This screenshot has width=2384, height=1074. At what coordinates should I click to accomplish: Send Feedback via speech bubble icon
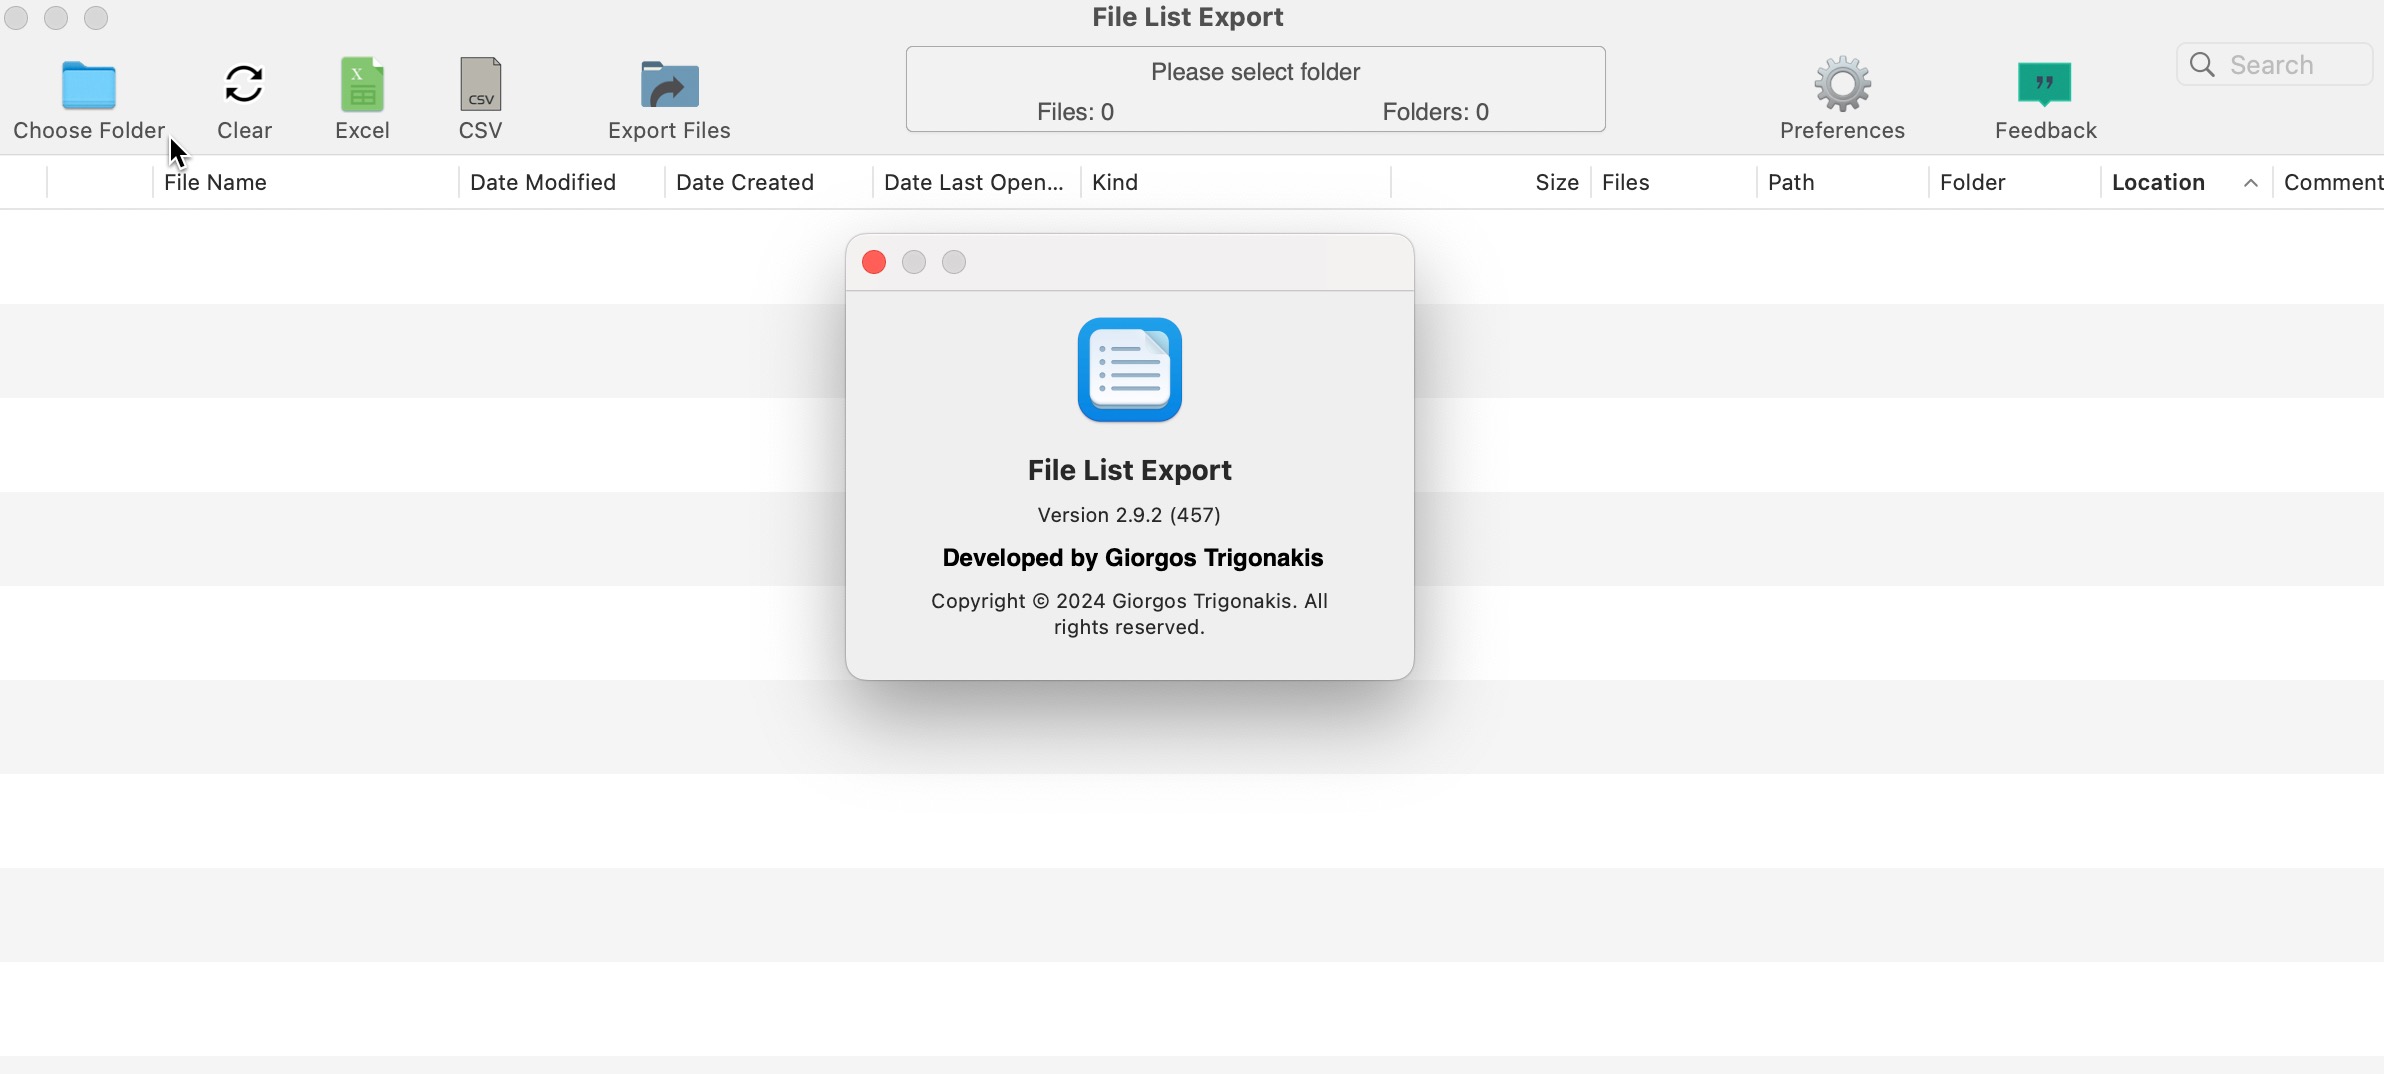[2045, 84]
